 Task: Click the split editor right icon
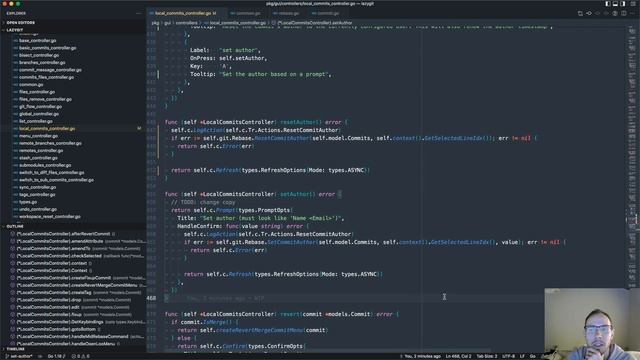pyautogui.click(x=623, y=13)
